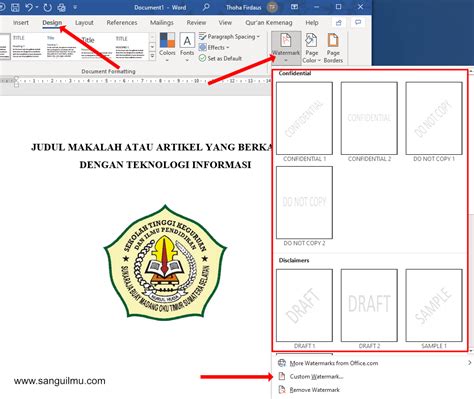Open Customize Quick Access Toolbar arrow
The height and width of the screenshot is (399, 474).
click(x=75, y=7)
